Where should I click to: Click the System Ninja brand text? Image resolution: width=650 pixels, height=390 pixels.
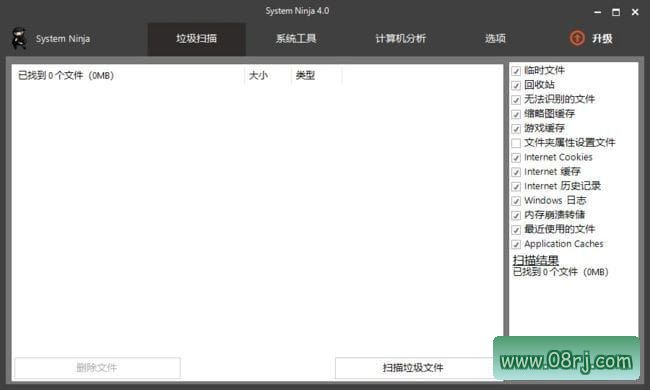tap(63, 39)
